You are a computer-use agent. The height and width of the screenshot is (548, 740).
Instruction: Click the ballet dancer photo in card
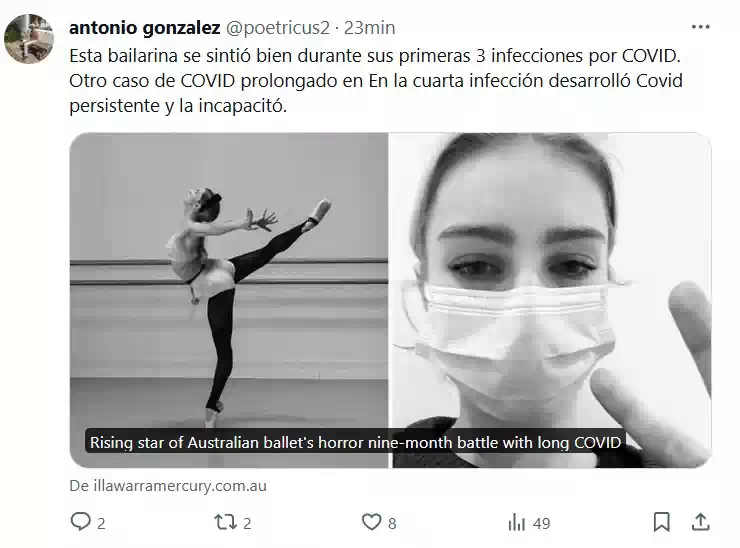pos(229,300)
